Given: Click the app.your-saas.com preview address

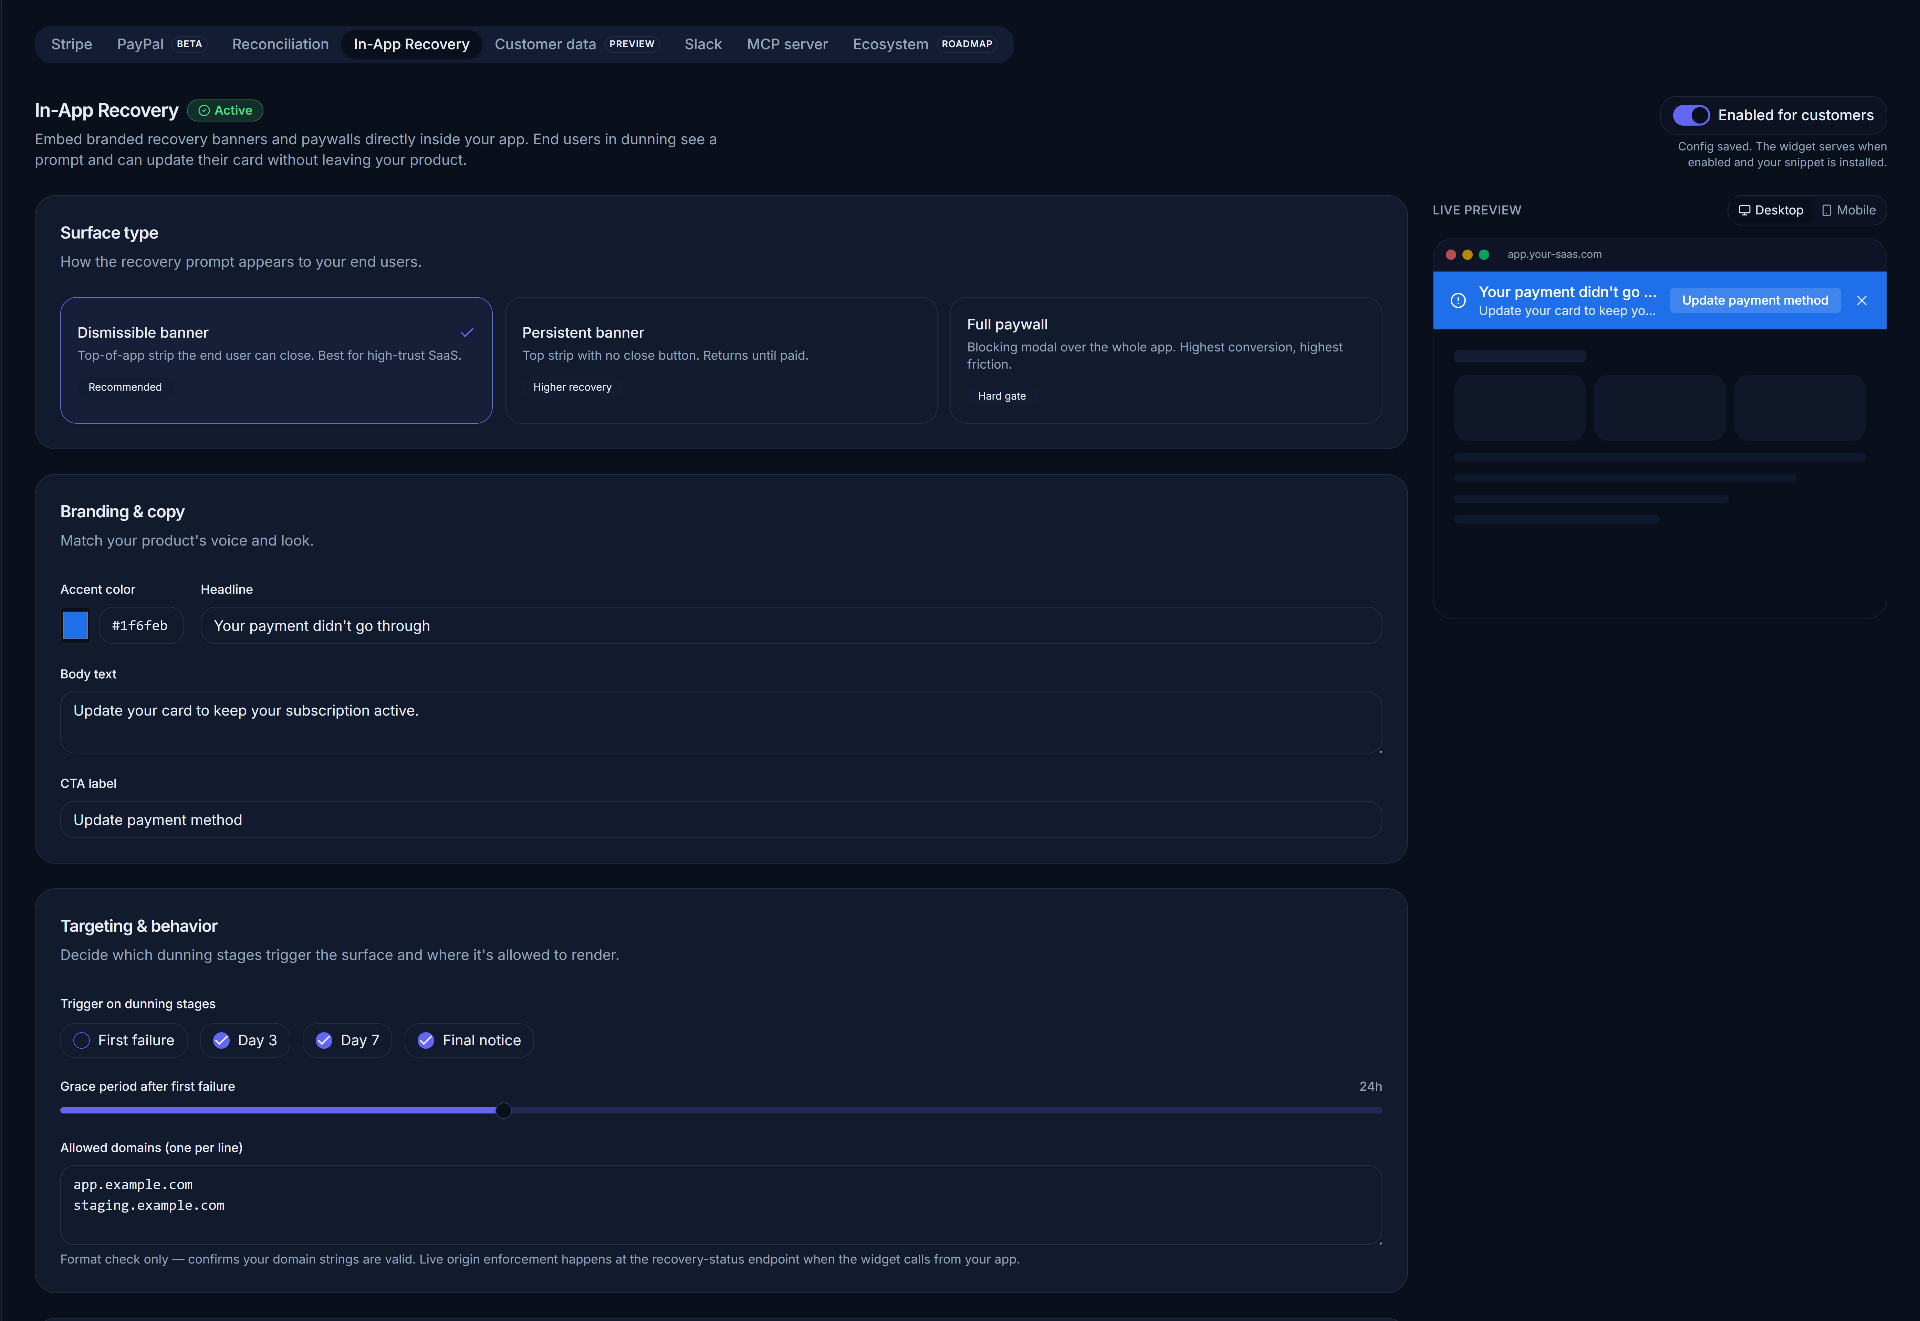Looking at the screenshot, I should (1554, 254).
